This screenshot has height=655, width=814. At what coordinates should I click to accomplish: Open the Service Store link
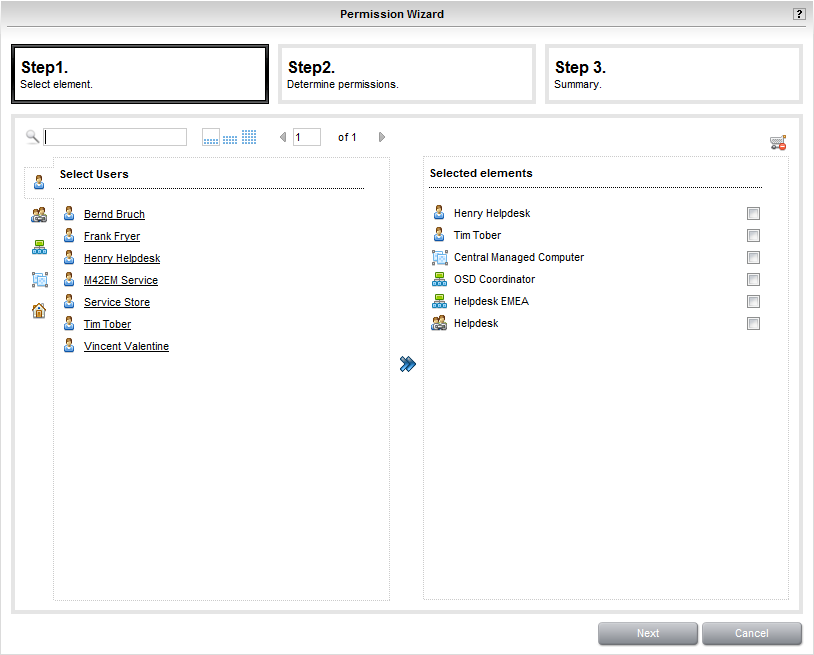click(x=117, y=302)
